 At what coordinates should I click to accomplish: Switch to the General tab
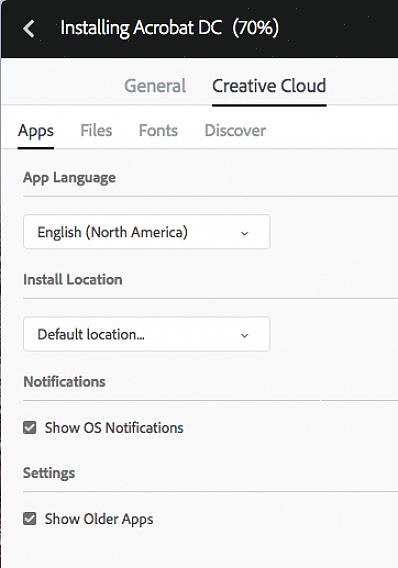pyautogui.click(x=155, y=86)
